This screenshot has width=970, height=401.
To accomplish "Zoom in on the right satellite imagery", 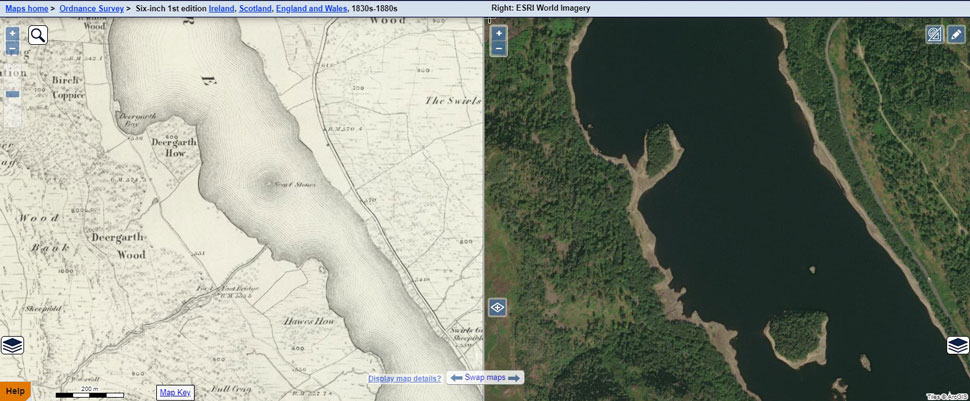I will tap(499, 33).
